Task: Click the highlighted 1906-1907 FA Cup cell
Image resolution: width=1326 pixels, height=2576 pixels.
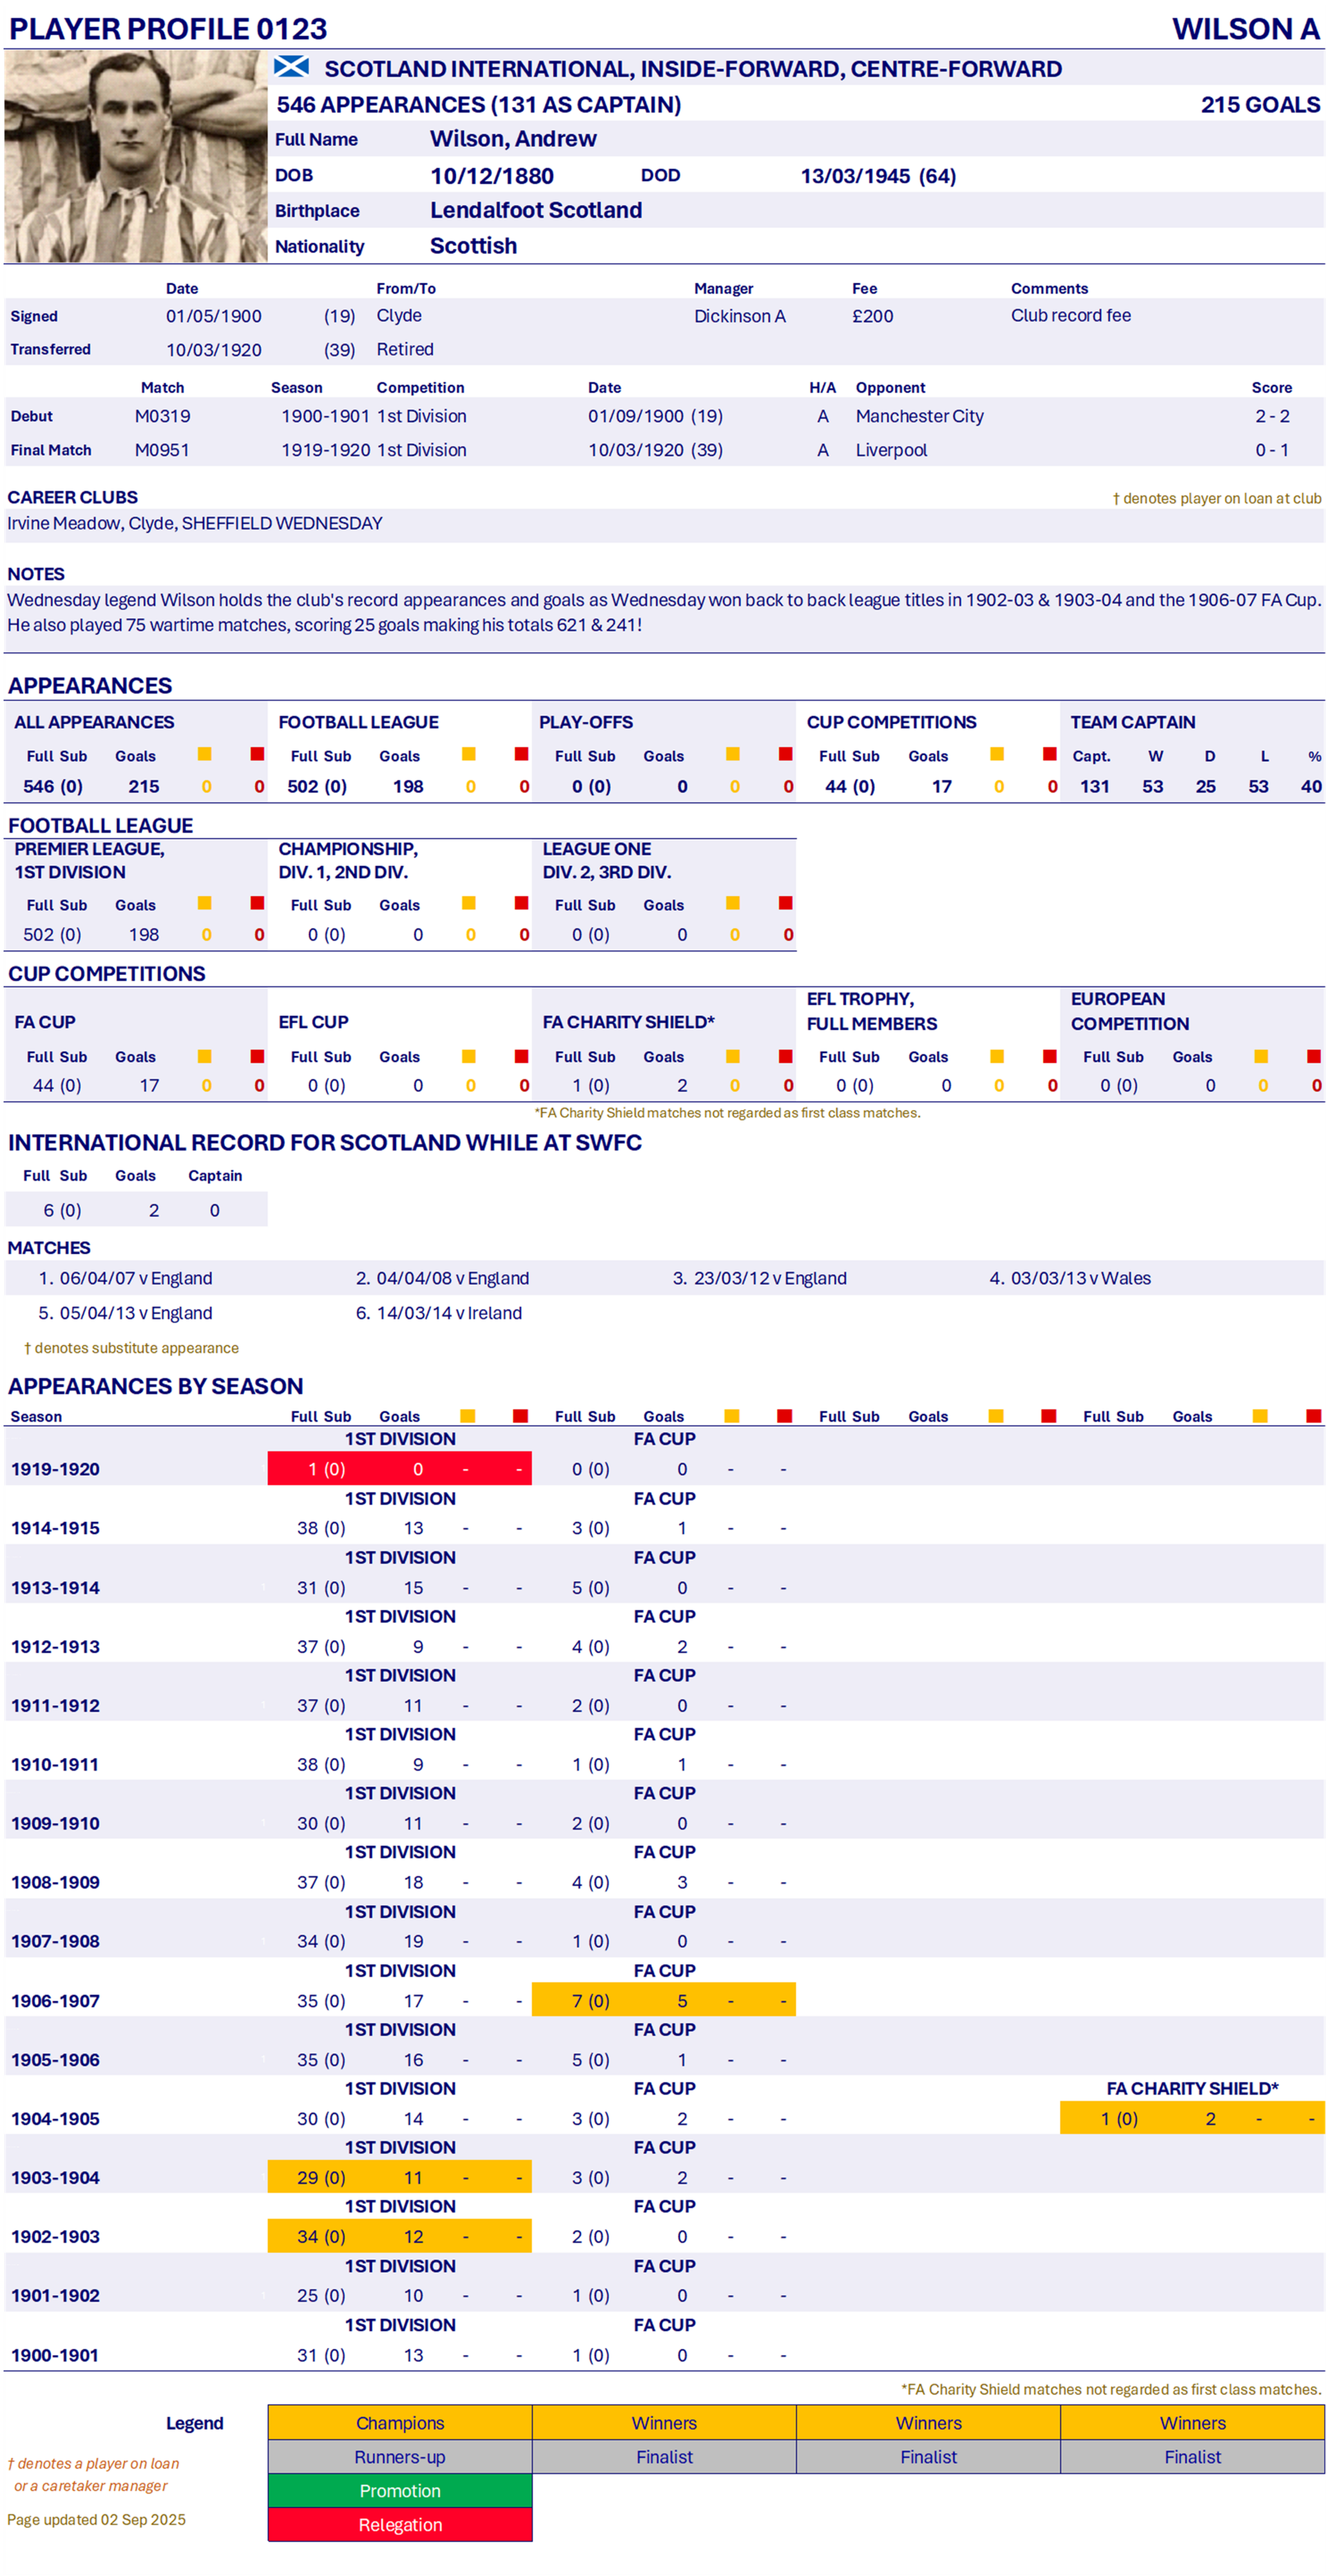Action: coord(663,2000)
